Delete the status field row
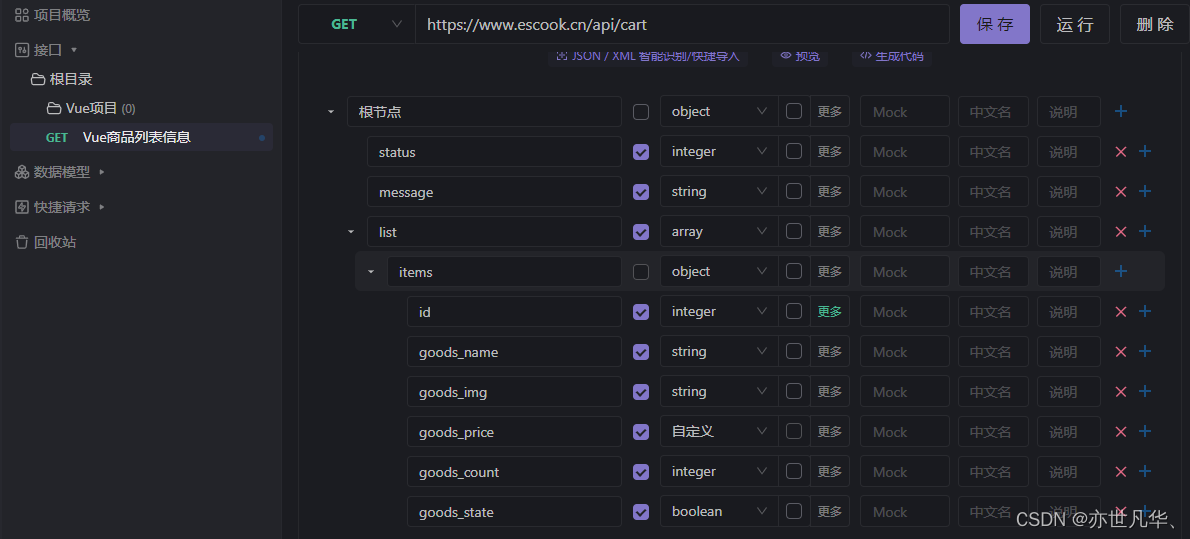This screenshot has height=539, width=1190. point(1120,152)
